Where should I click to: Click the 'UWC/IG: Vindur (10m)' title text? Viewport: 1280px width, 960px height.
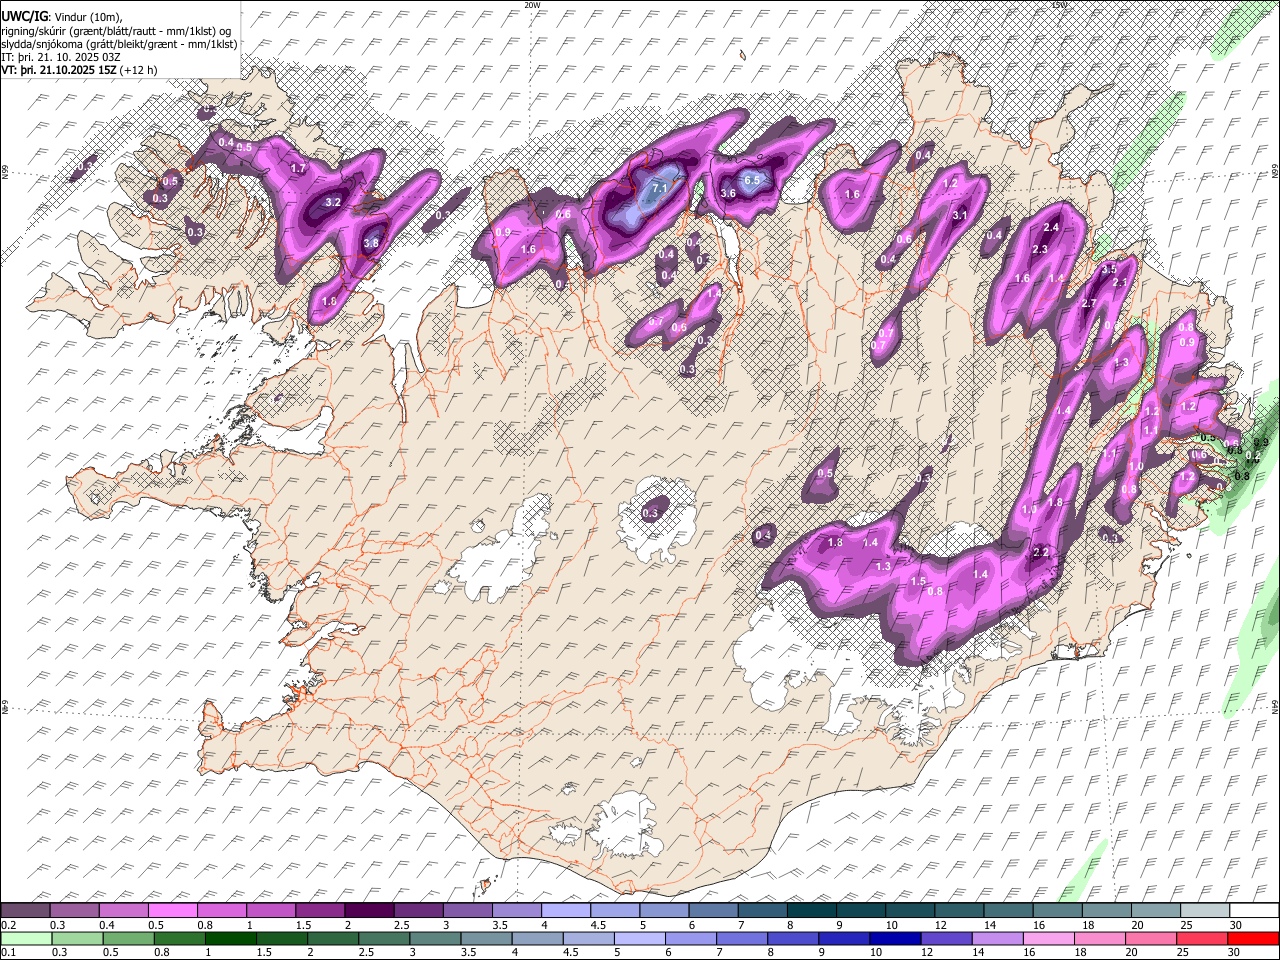62,17
